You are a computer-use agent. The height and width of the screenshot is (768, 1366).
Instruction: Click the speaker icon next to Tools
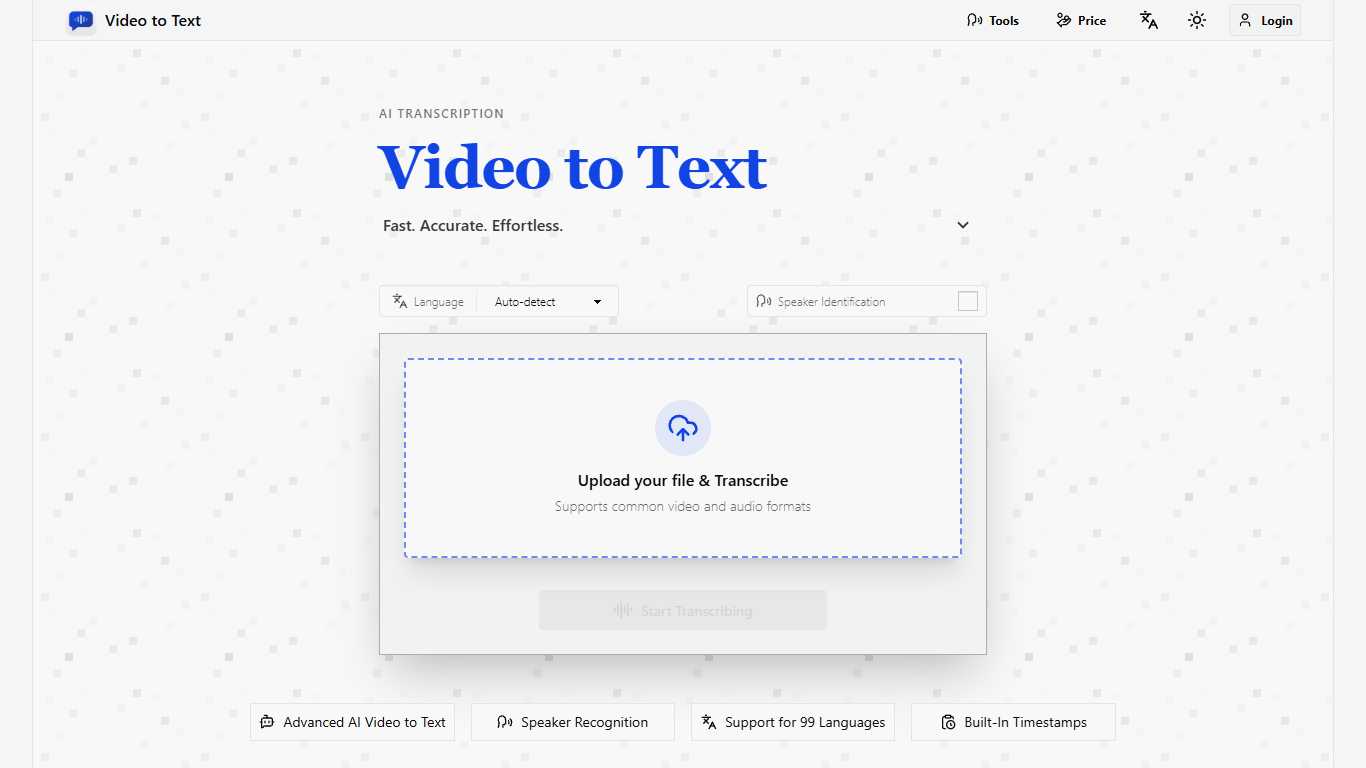tap(973, 19)
